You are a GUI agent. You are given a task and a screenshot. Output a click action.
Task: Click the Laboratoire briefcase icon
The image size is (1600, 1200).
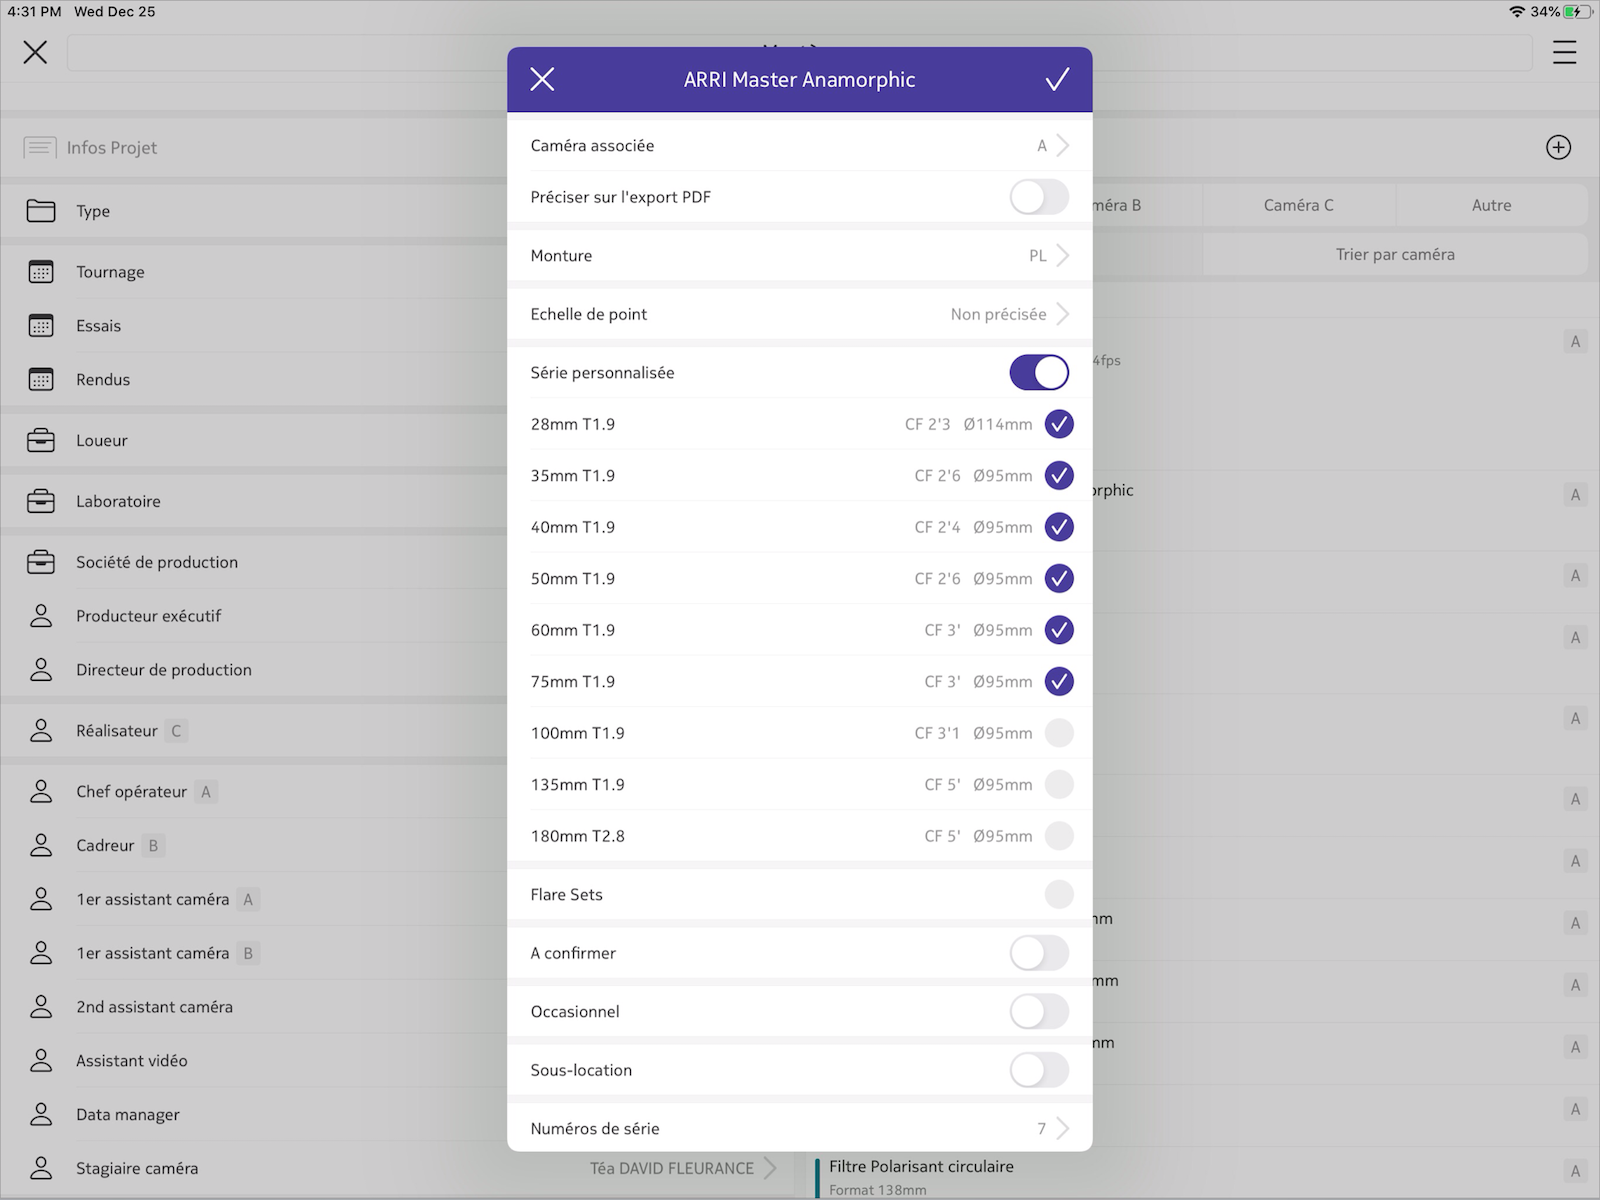coord(41,502)
